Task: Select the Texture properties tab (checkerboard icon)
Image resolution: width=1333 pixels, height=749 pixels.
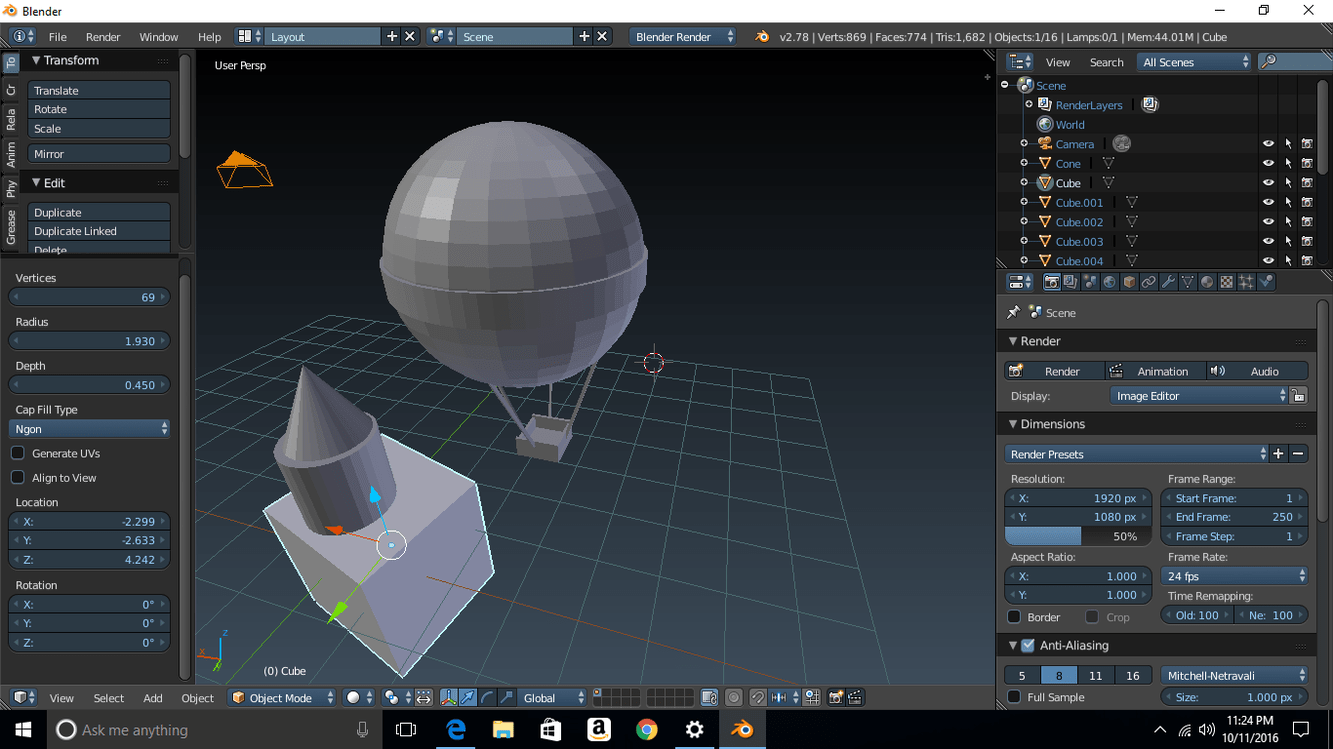Action: coord(1227,283)
